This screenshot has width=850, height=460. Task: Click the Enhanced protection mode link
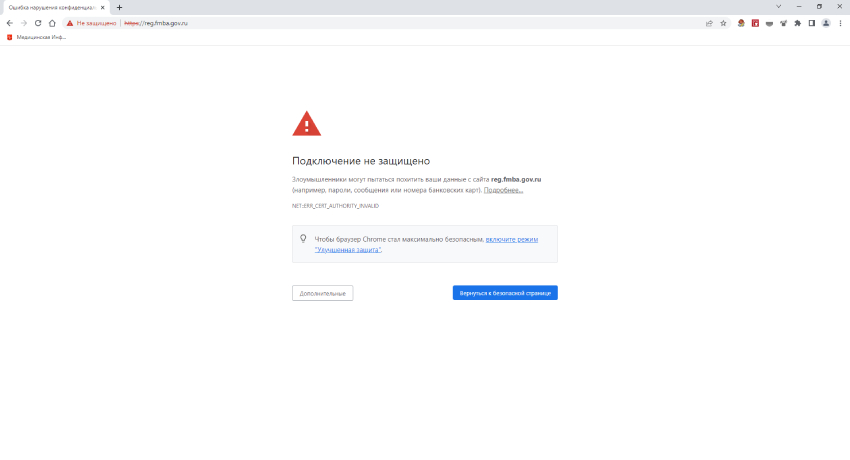426,244
